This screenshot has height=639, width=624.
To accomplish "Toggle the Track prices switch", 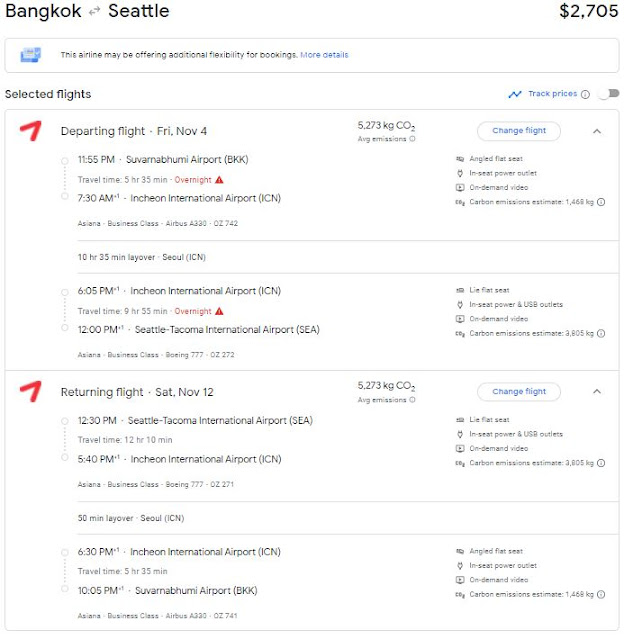I will pos(605,94).
